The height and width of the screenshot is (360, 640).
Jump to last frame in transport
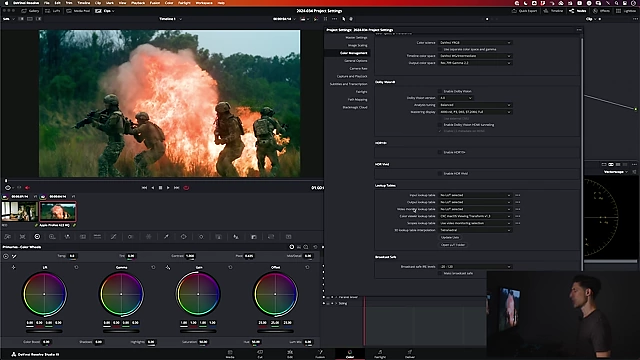pyautogui.click(x=176, y=188)
